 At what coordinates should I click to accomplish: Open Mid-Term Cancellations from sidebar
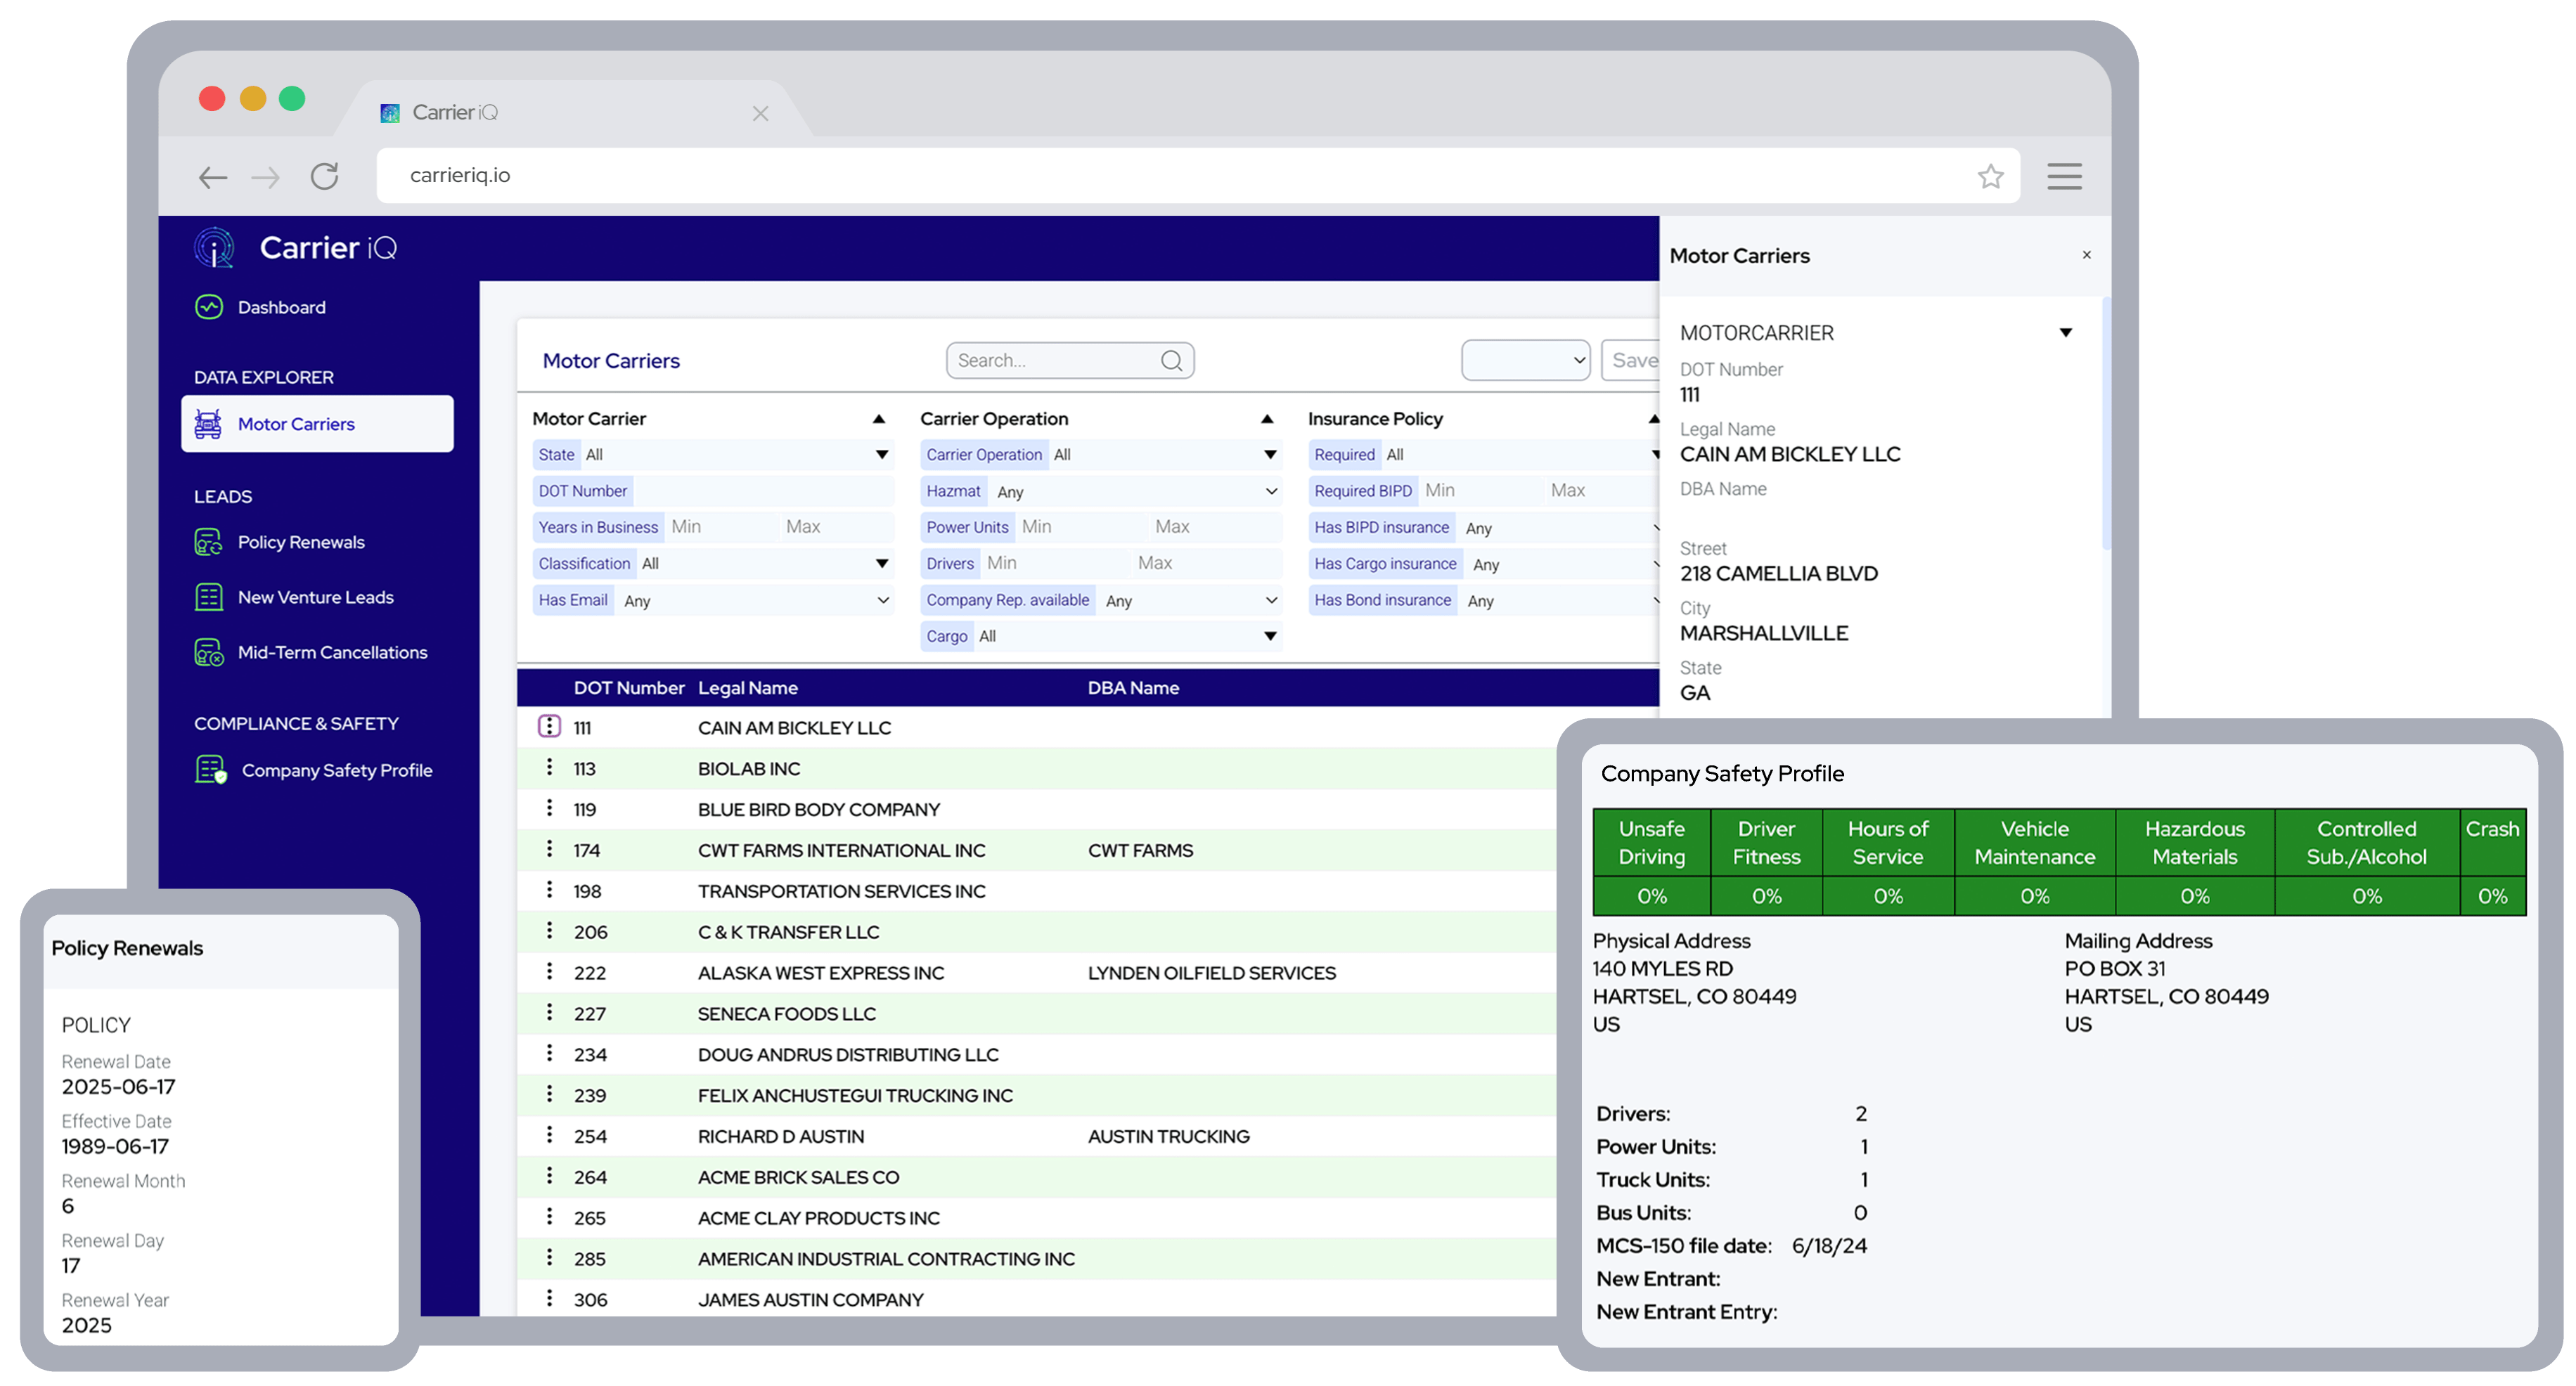tap(332, 652)
